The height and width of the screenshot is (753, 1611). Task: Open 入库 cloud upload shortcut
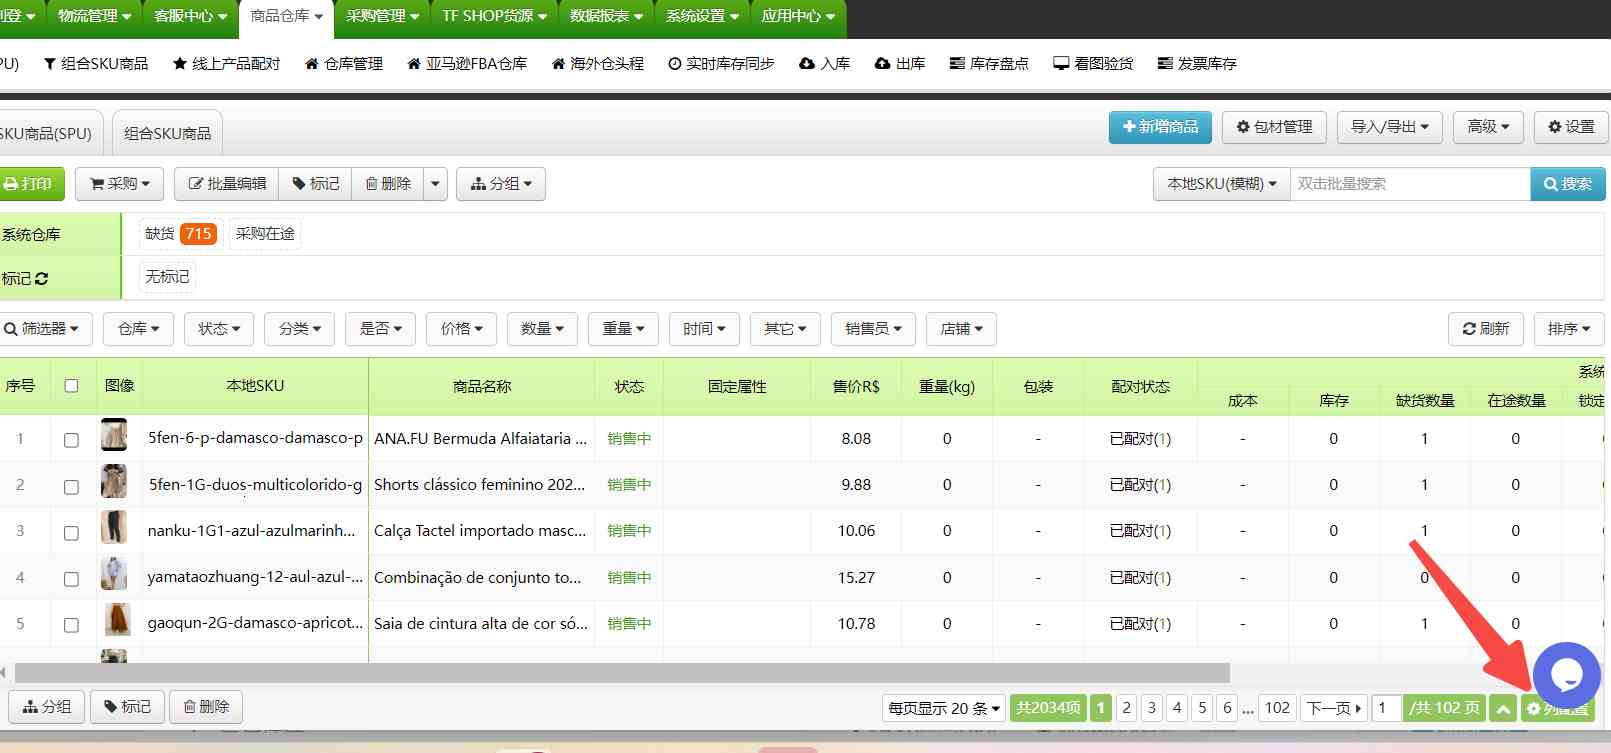824,63
